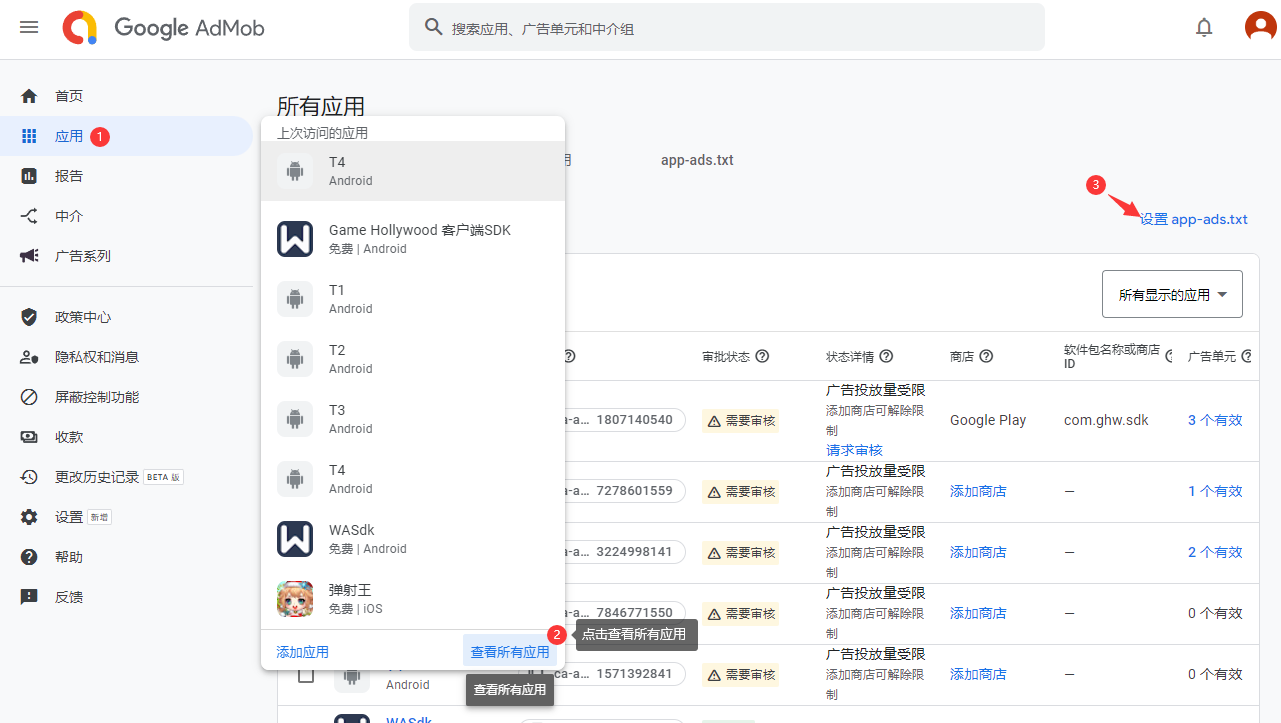1281x723 pixels.
Task: Open the hamburger main menu
Action: (29, 27)
